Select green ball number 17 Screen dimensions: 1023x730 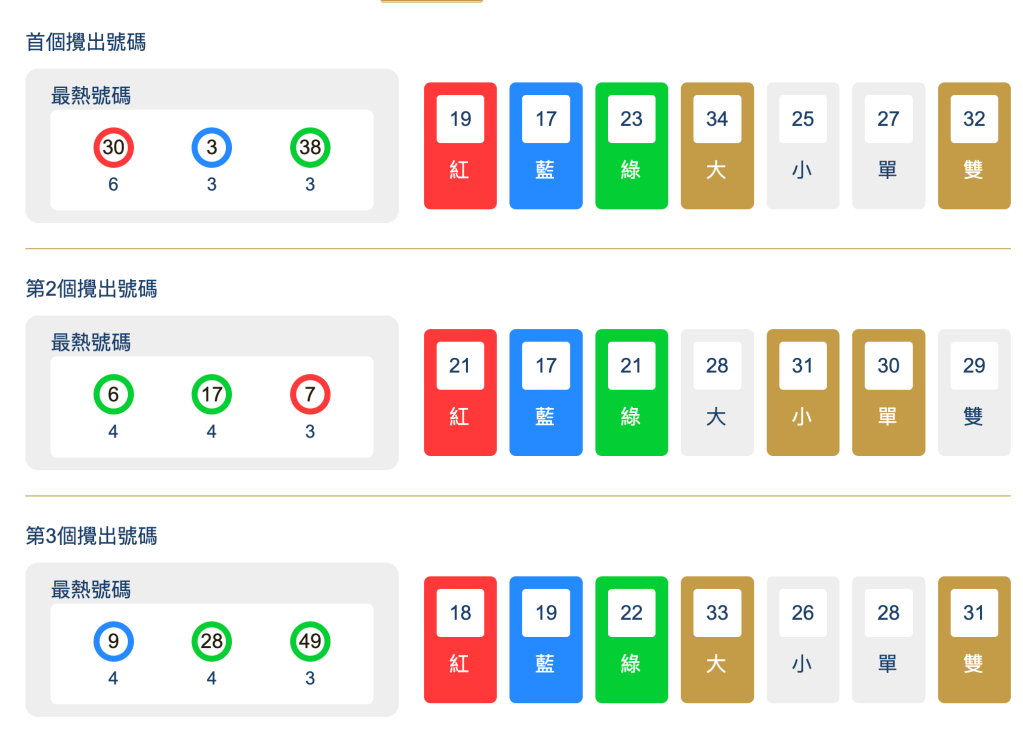pos(211,395)
